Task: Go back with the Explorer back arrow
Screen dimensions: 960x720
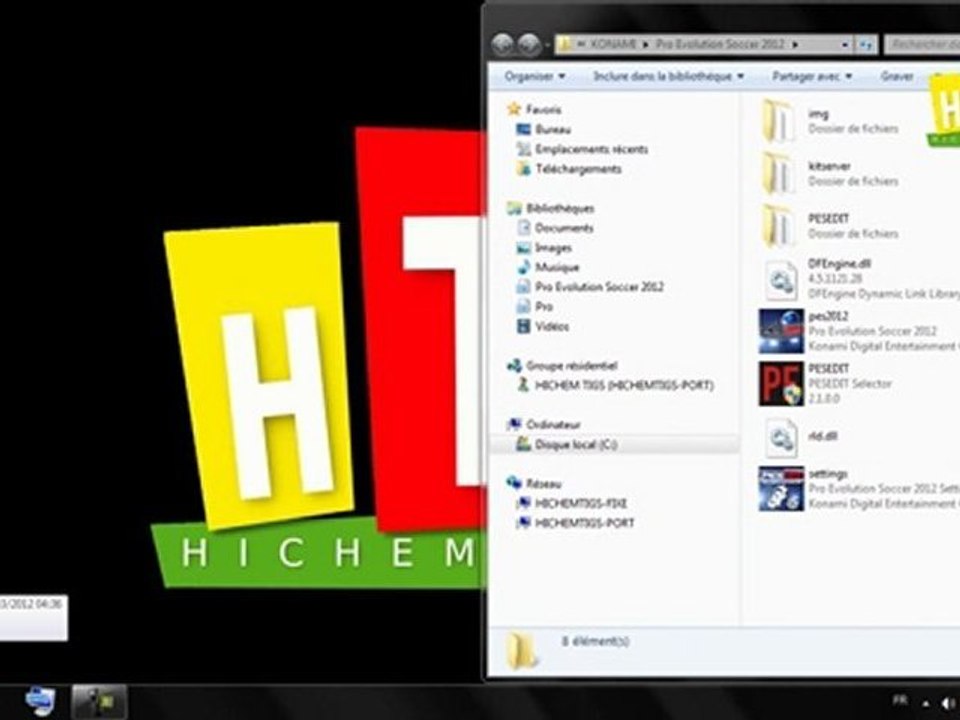Action: pyautogui.click(x=503, y=45)
